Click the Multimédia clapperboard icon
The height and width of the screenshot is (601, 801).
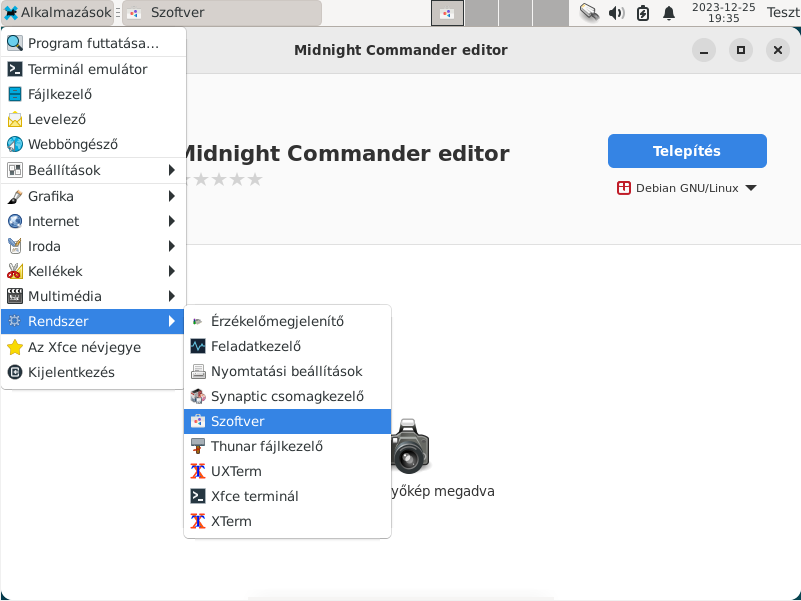point(15,296)
